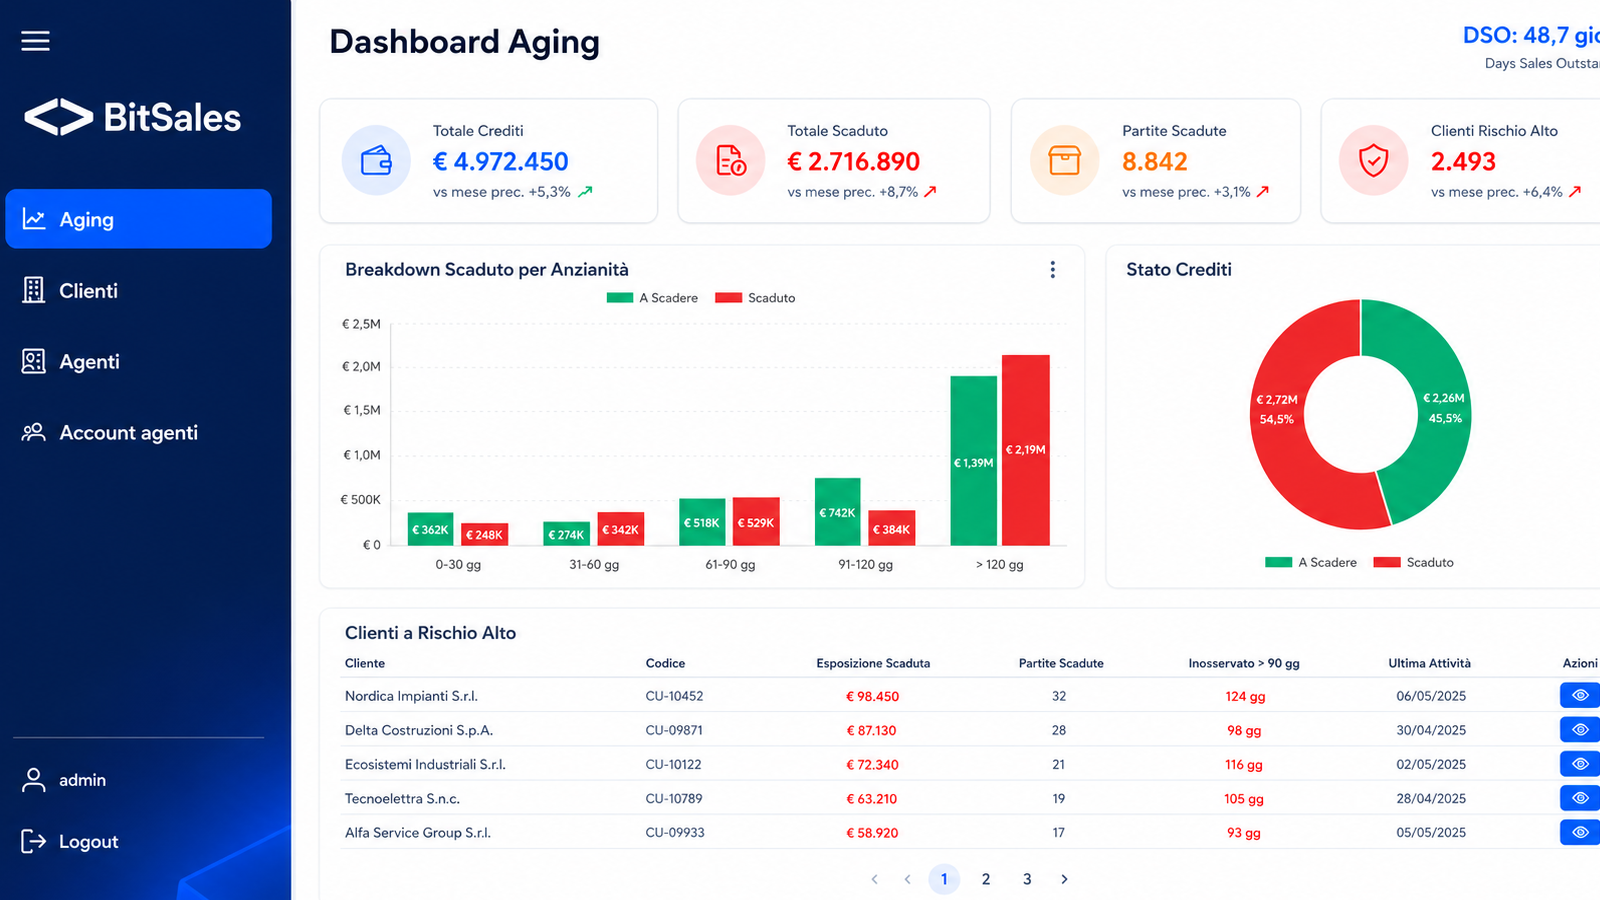Toggle Scaduto series in bar chart legend
The width and height of the screenshot is (1600, 900).
click(755, 298)
